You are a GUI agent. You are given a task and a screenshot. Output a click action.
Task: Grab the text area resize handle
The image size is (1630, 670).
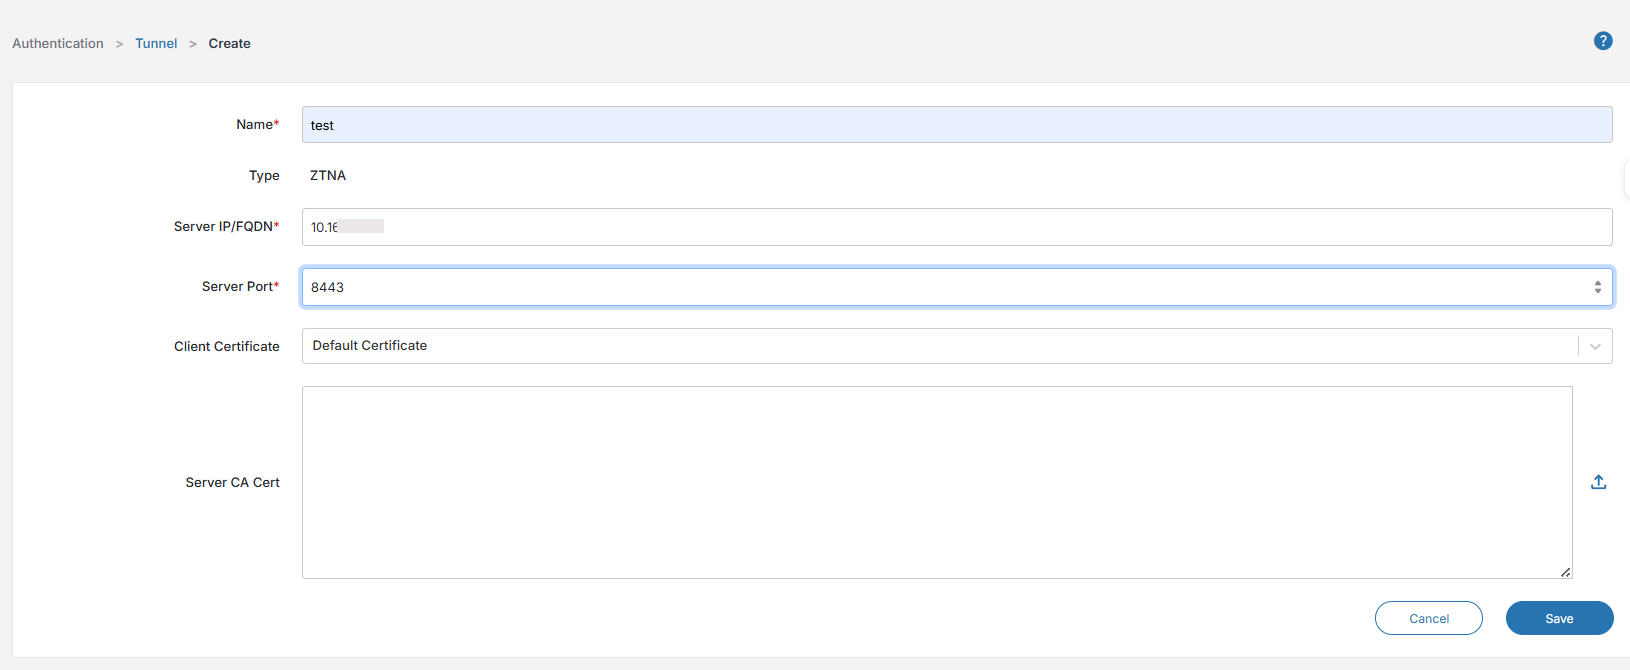1565,572
